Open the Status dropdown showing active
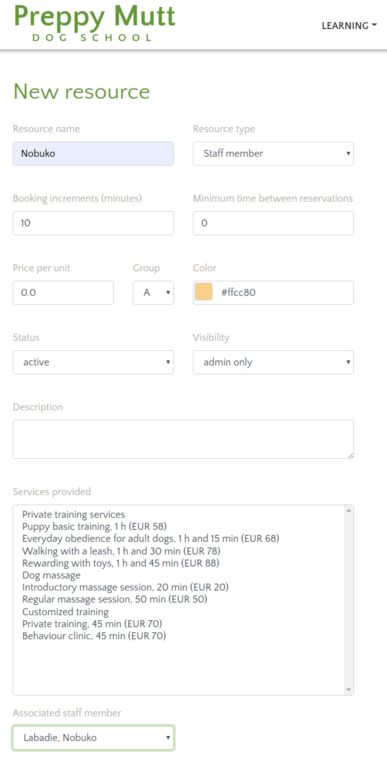The image size is (387, 760). [x=93, y=362]
